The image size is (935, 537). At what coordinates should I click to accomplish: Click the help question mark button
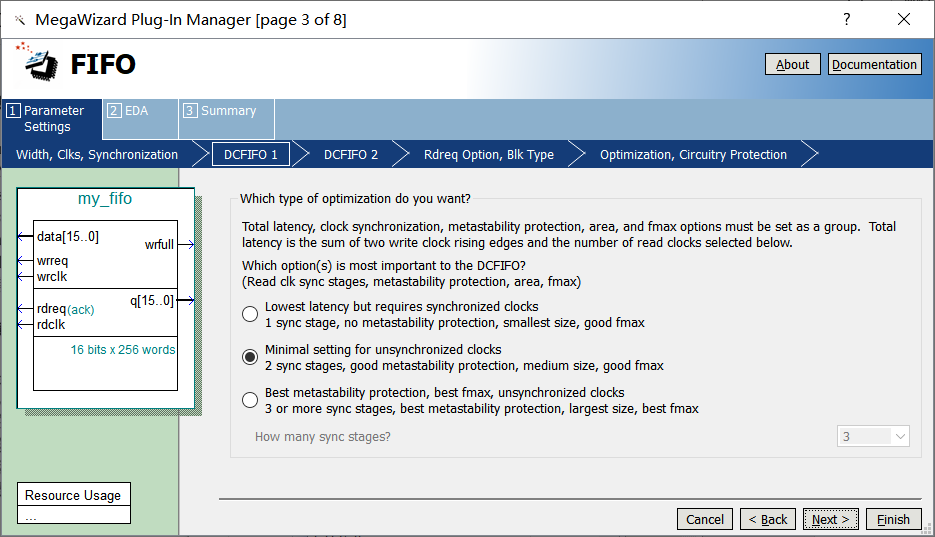846,19
